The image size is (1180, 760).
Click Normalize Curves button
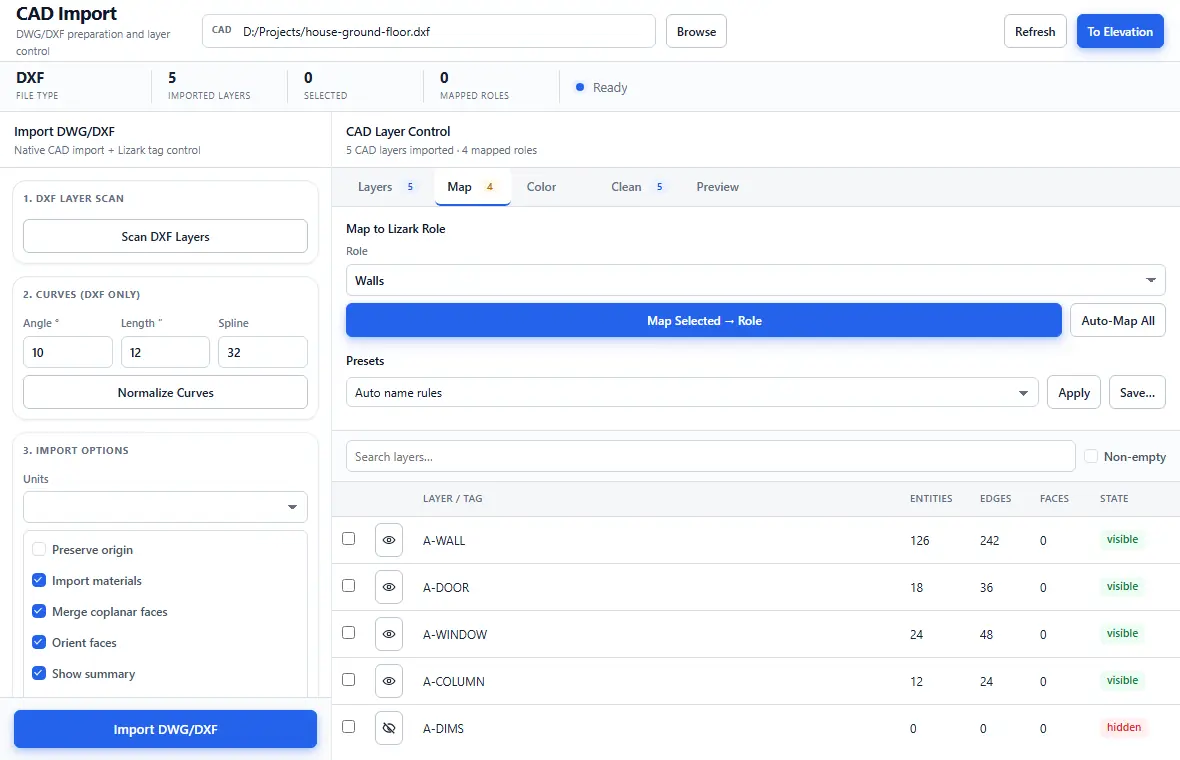pos(166,393)
